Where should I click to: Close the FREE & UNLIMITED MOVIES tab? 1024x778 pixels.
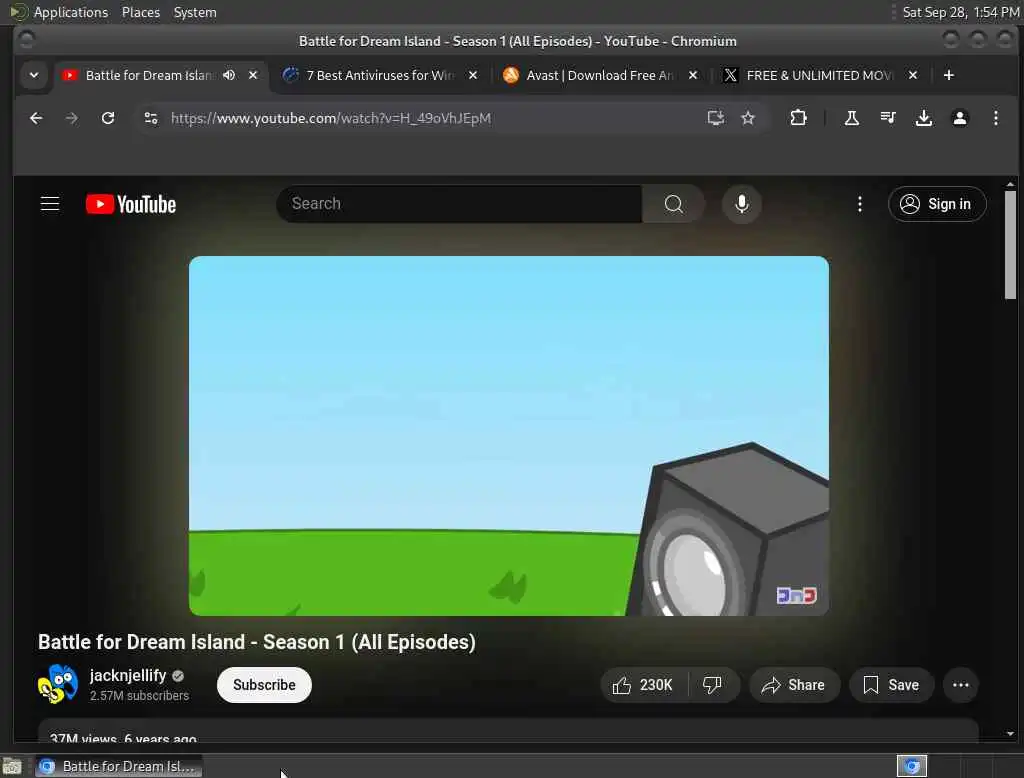[x=913, y=75]
